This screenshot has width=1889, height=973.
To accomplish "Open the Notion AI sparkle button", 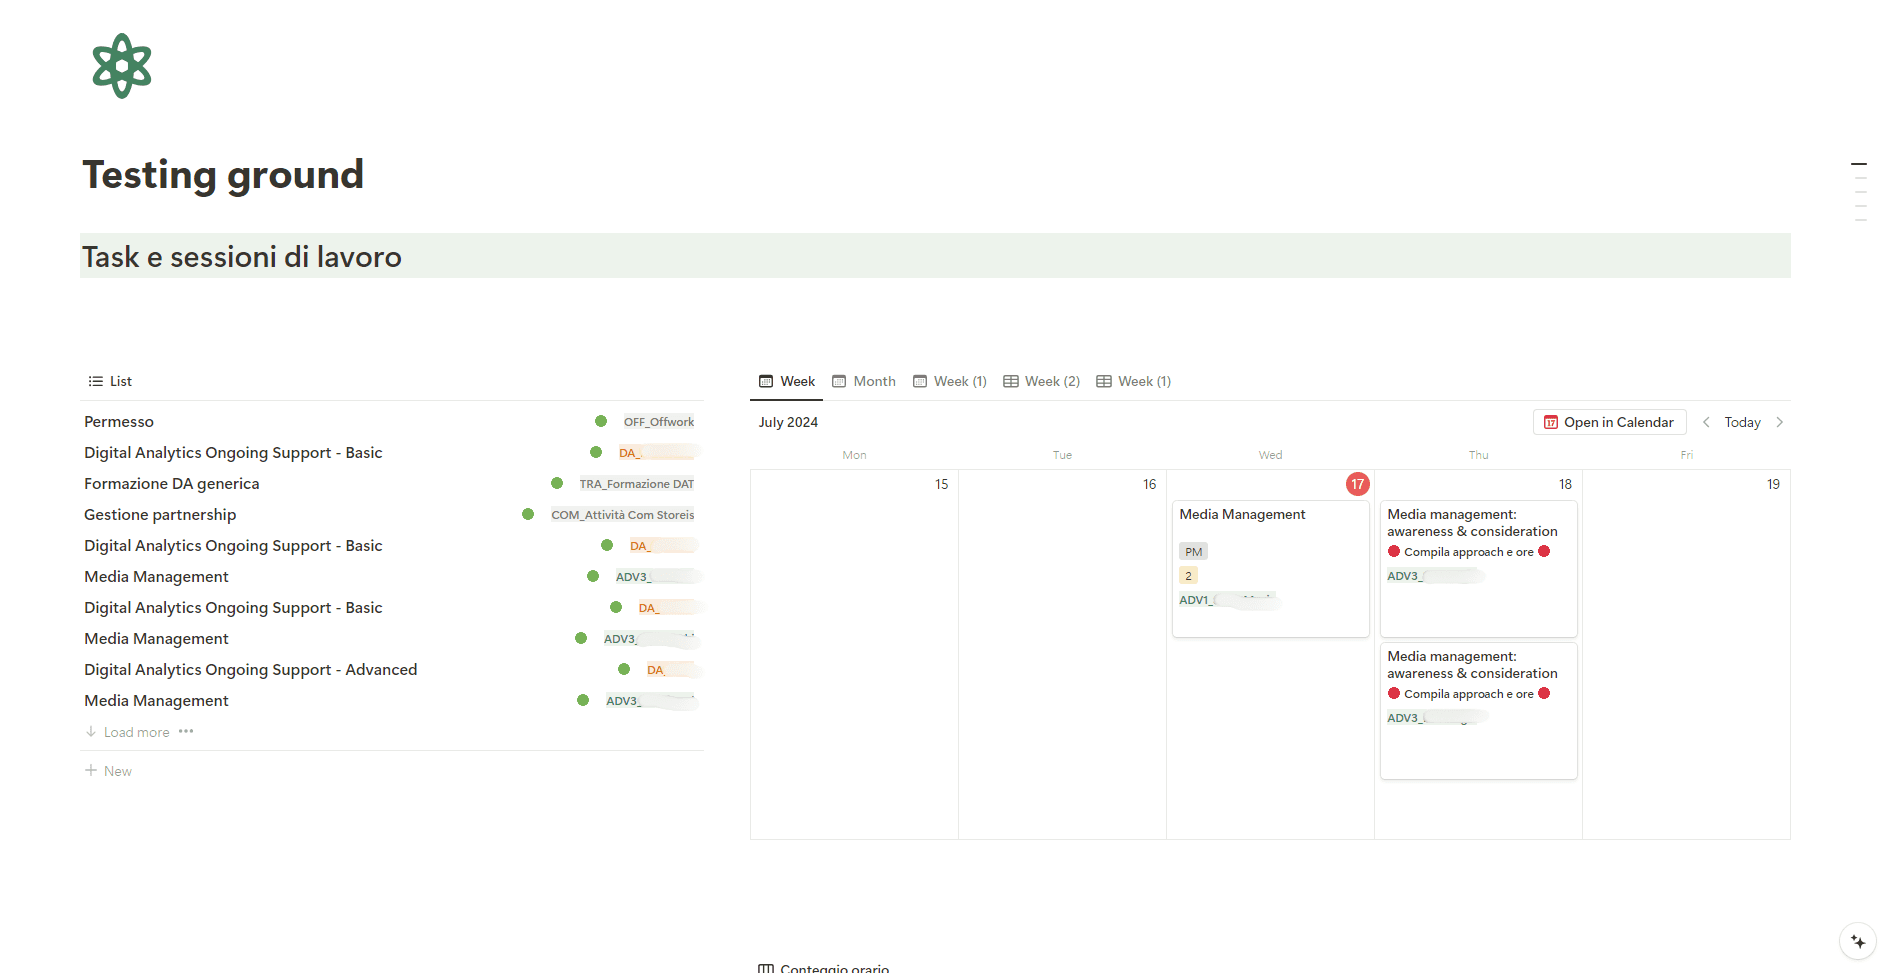I will pyautogui.click(x=1858, y=942).
